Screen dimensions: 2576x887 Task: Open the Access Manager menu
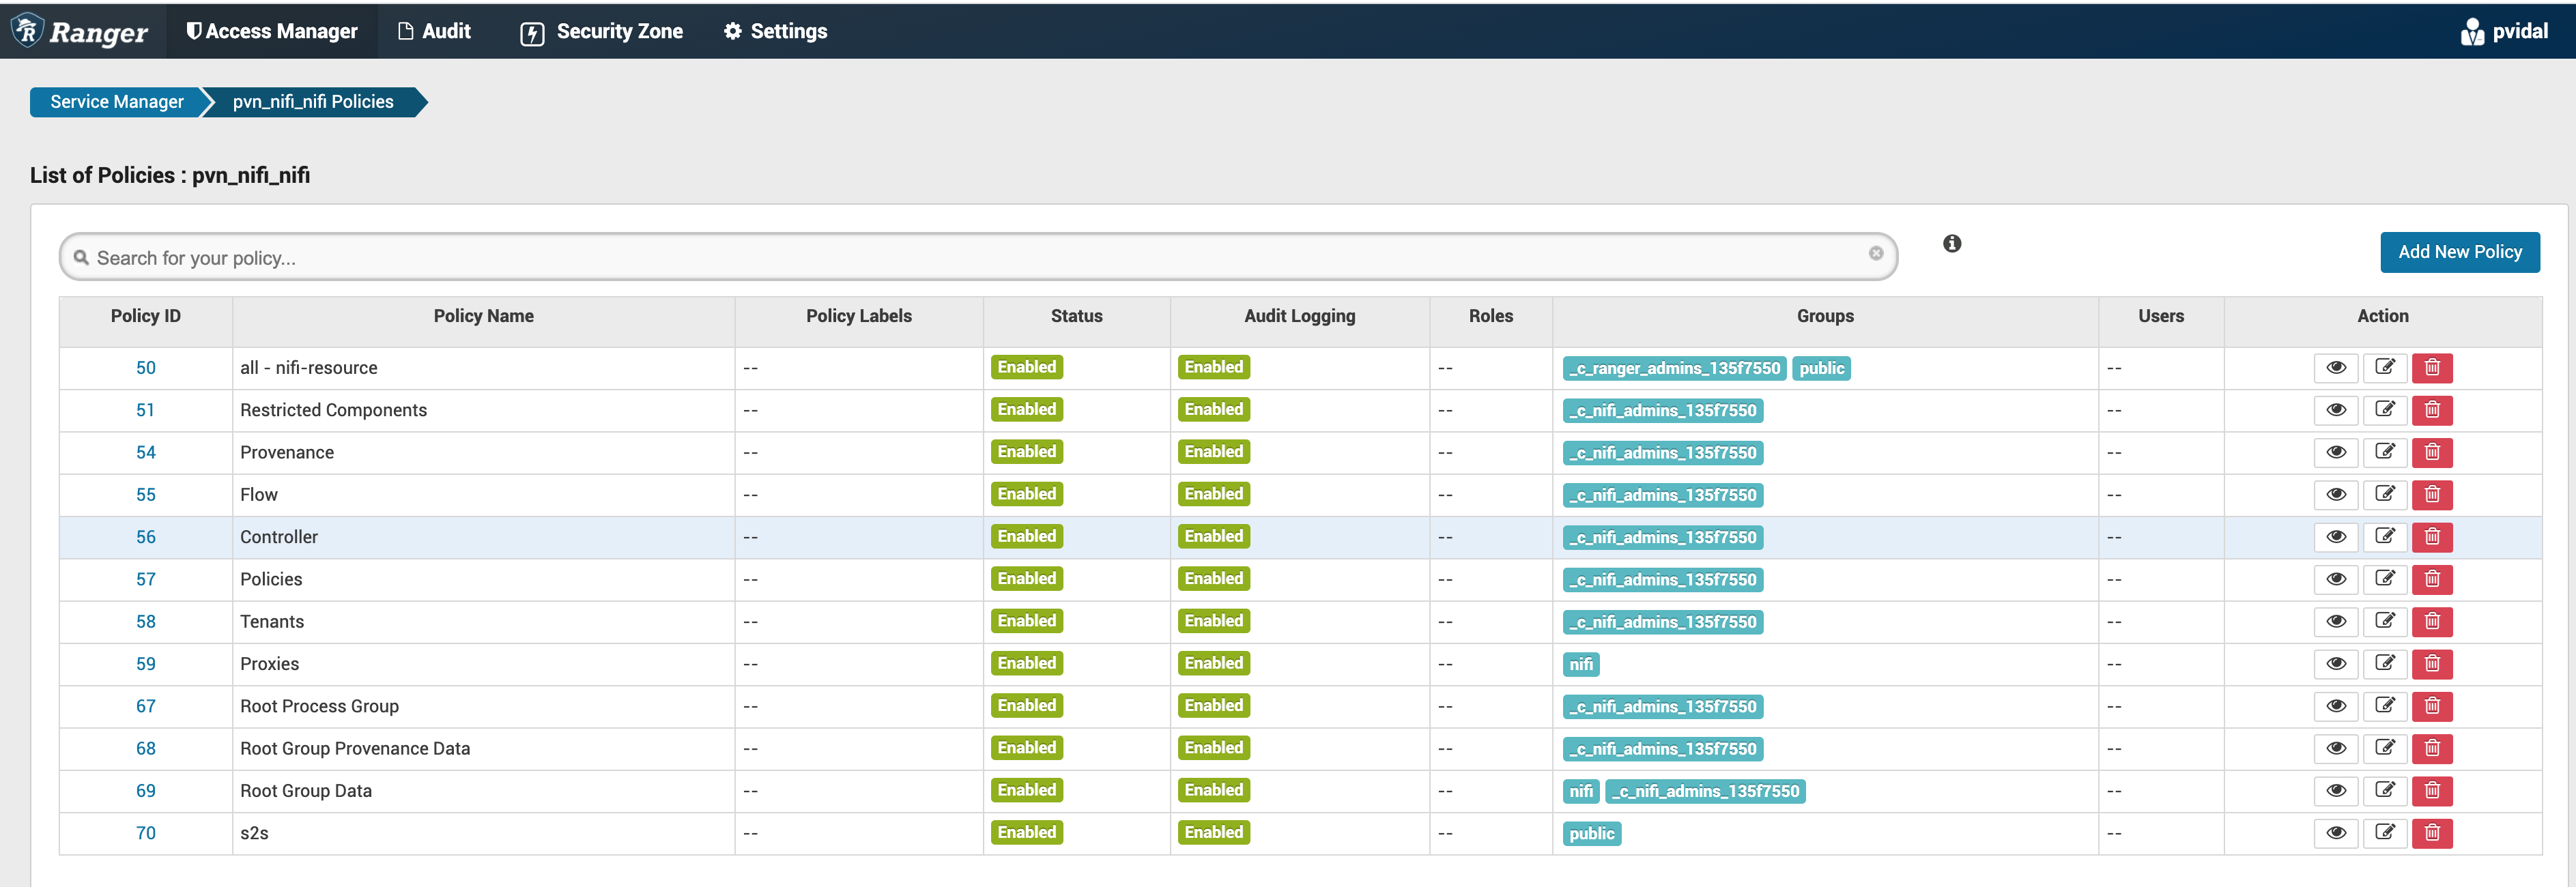click(272, 31)
